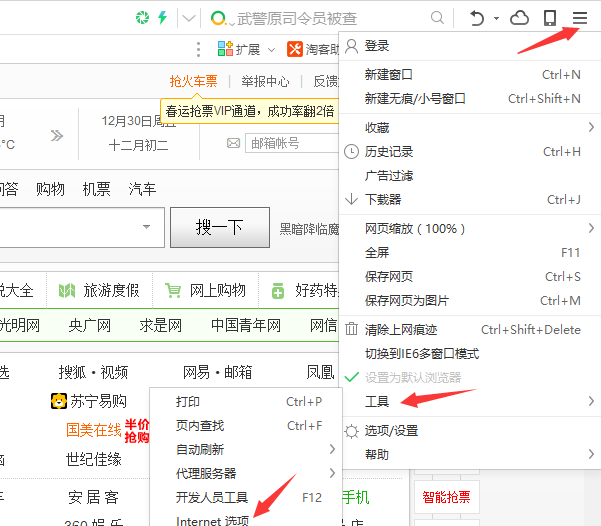Expand the address bar history chevron
Image resolution: width=601 pixels, height=526 pixels.
tap(189, 18)
